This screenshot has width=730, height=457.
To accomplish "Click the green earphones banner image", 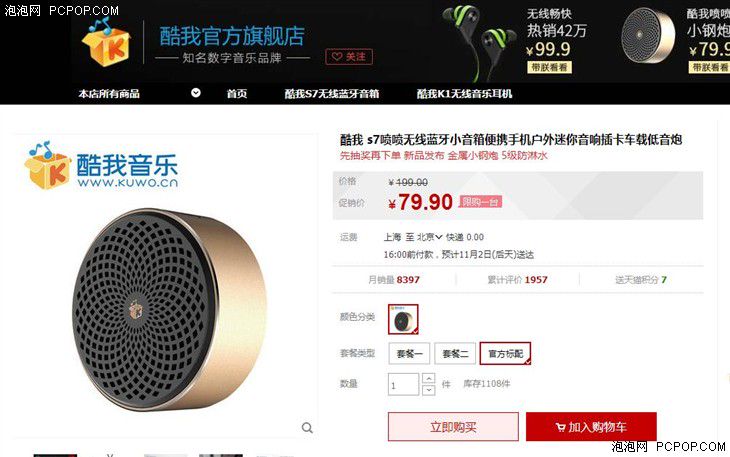I will (x=478, y=42).
